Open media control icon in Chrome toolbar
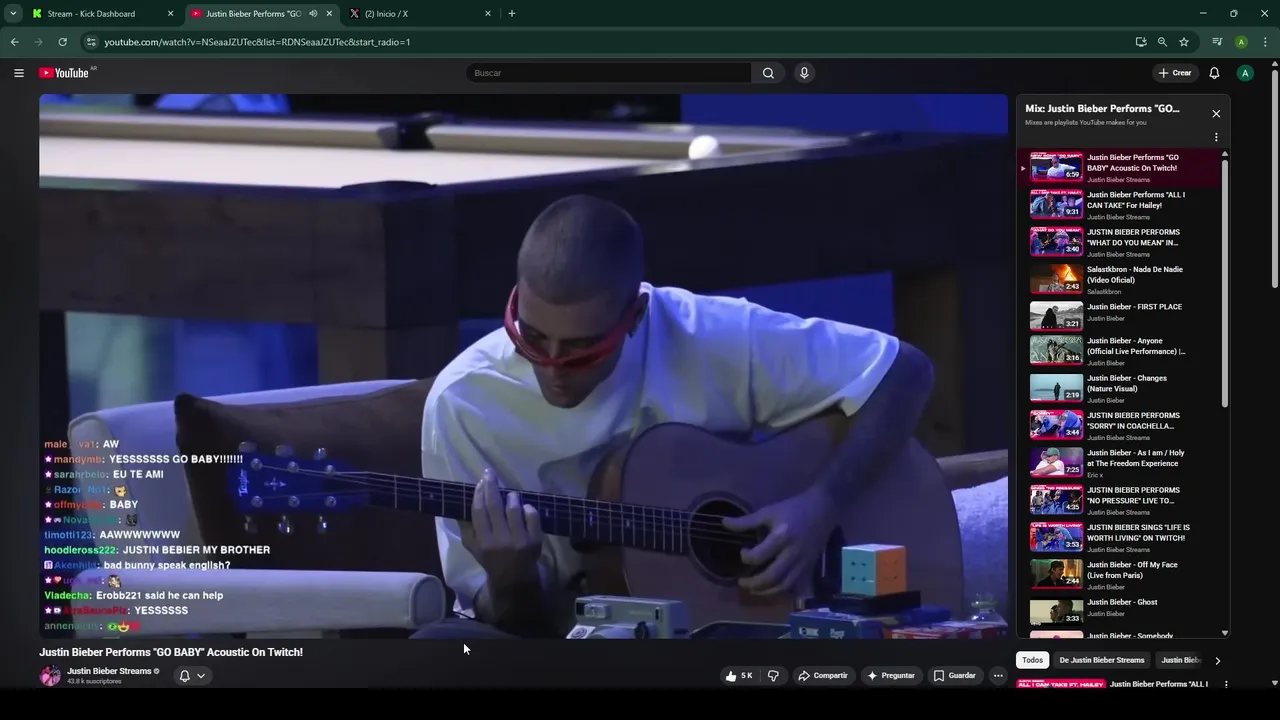The image size is (1280, 720). 1217,42
